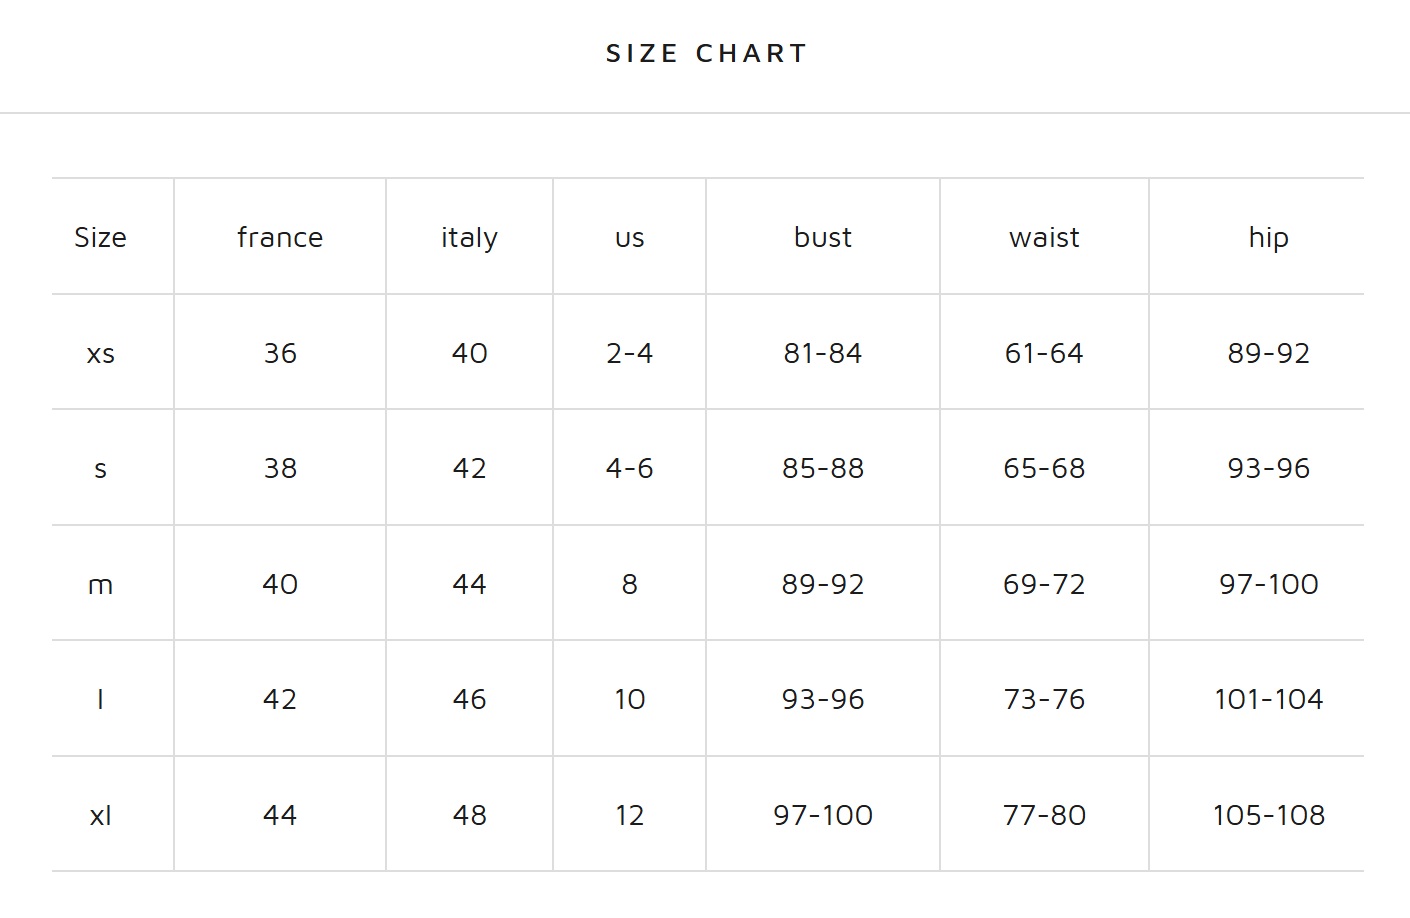Click the waist value 69-72
The image size is (1410, 918).
[1044, 584]
